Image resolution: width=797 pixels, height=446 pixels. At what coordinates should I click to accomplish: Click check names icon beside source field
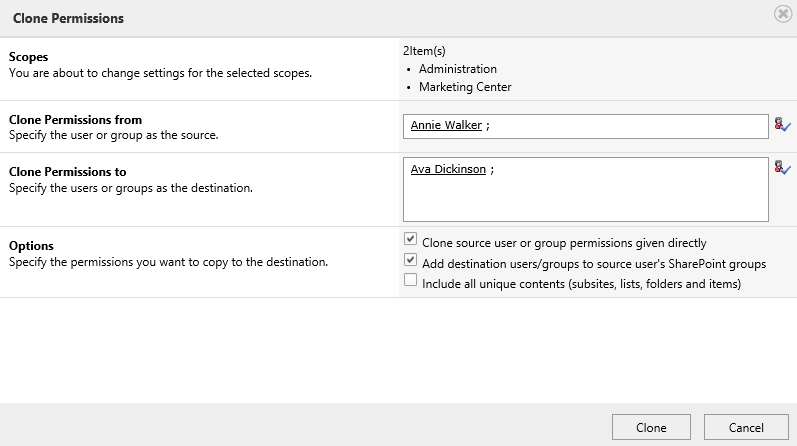(x=782, y=126)
